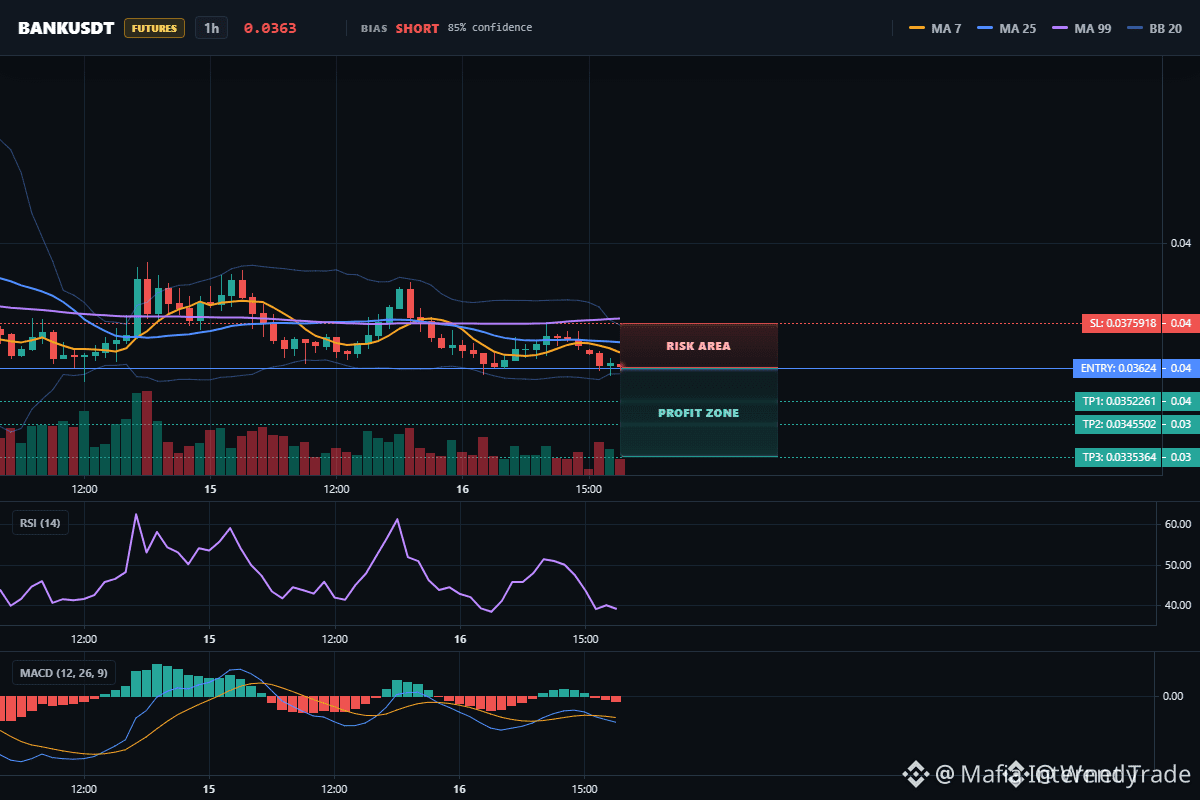Open the MACD (12, 26, 9) label
This screenshot has width=1200, height=800.
63,673
